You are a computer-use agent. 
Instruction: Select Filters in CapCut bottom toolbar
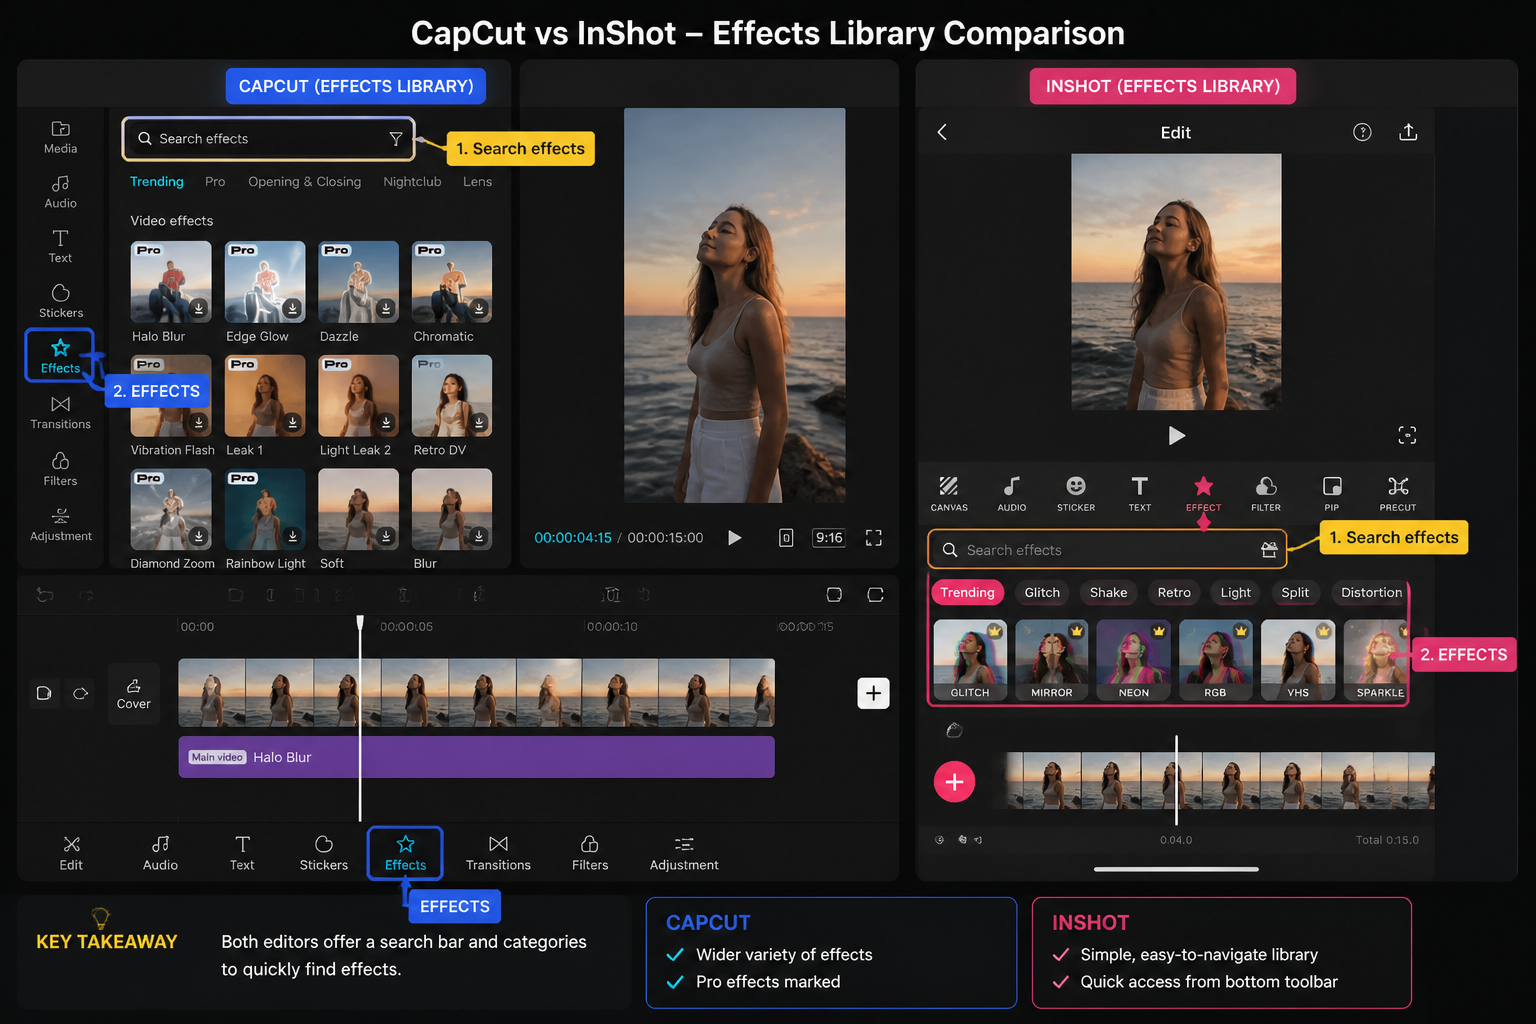(x=590, y=854)
